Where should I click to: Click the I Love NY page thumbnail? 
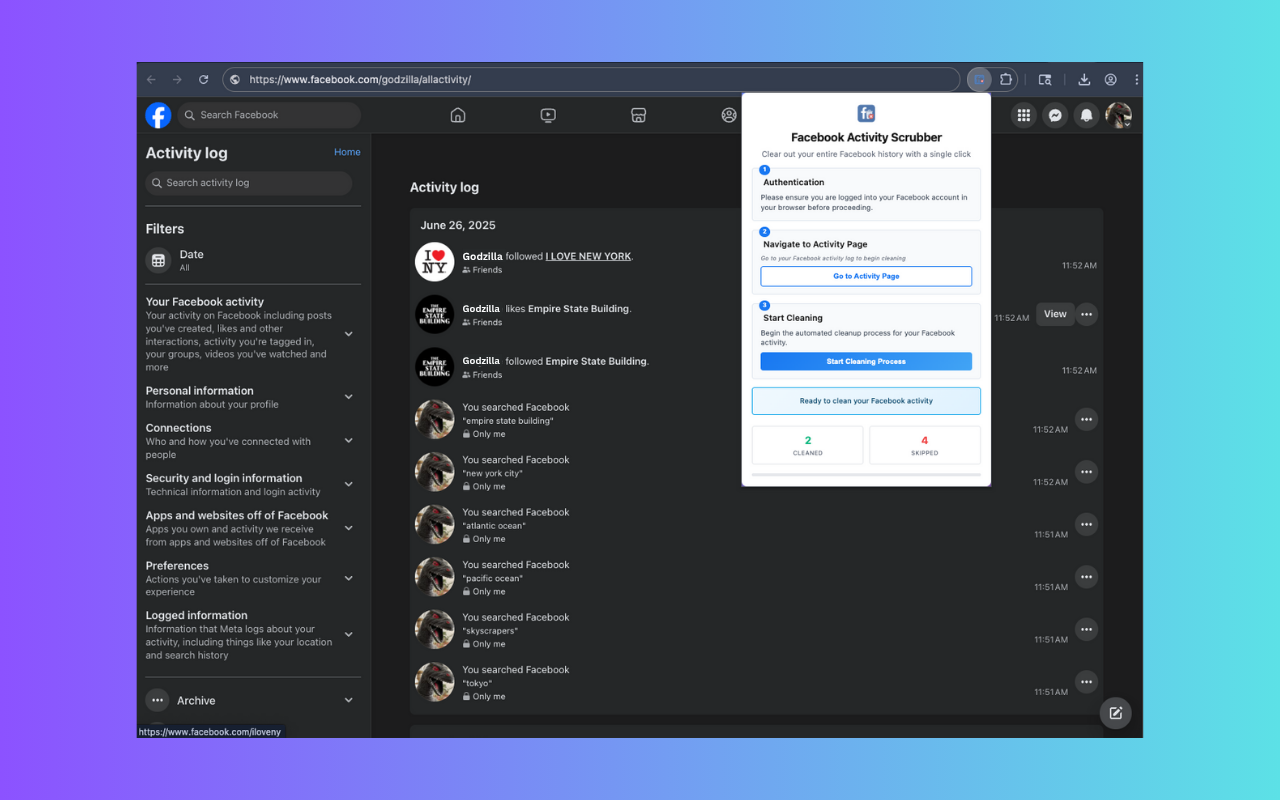click(434, 262)
